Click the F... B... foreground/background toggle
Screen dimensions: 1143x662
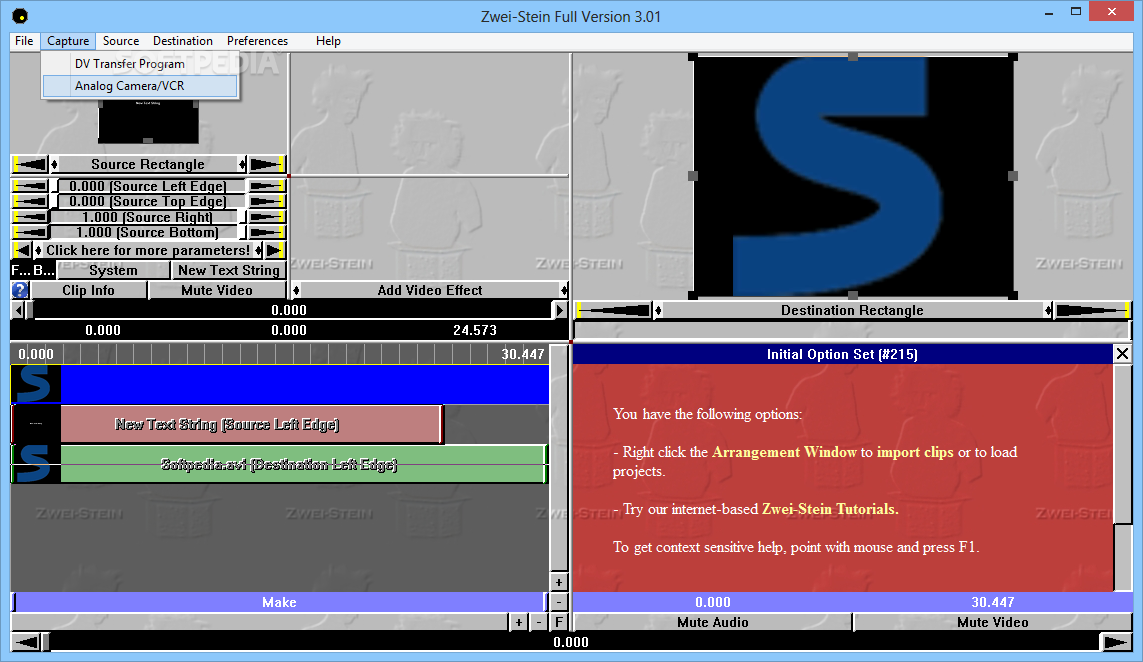[x=33, y=270]
